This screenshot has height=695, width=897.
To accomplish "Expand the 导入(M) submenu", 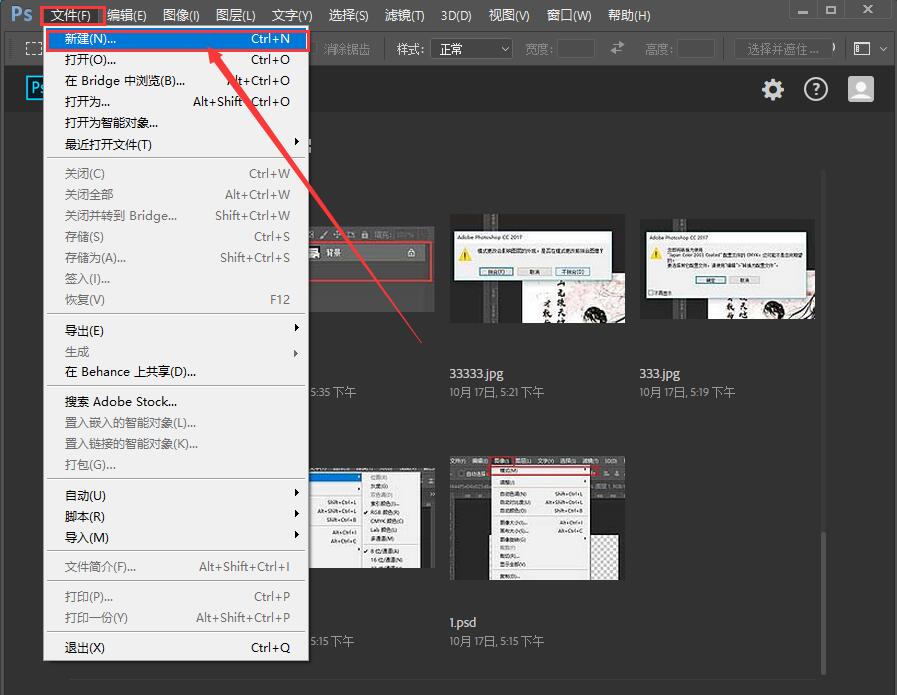I will point(177,538).
